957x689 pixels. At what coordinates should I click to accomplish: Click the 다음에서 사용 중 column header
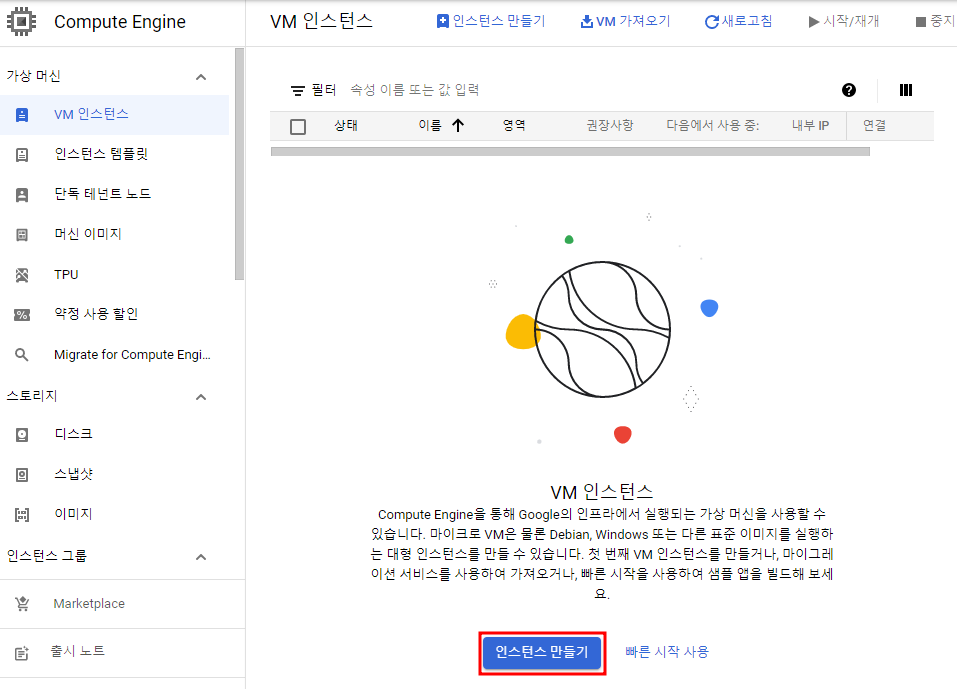coord(712,126)
